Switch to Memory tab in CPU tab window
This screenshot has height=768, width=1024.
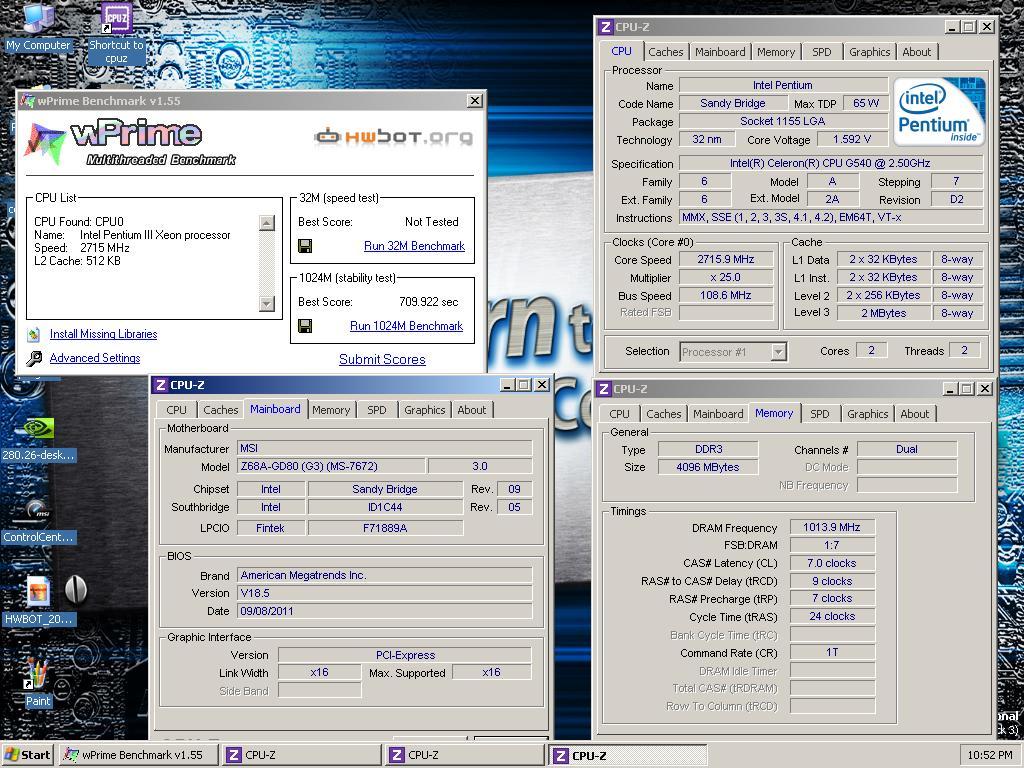[x=776, y=52]
